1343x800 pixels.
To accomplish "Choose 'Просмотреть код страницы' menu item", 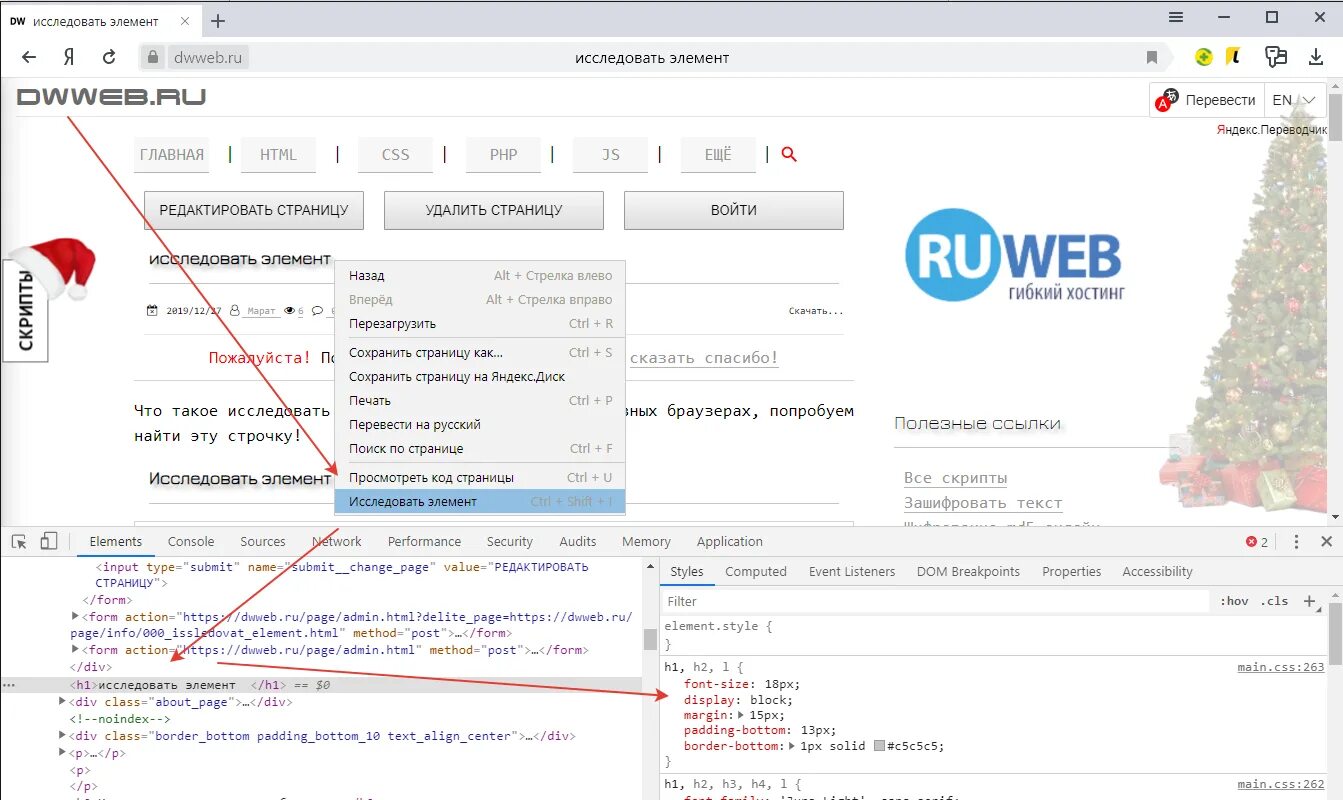I will coord(480,477).
